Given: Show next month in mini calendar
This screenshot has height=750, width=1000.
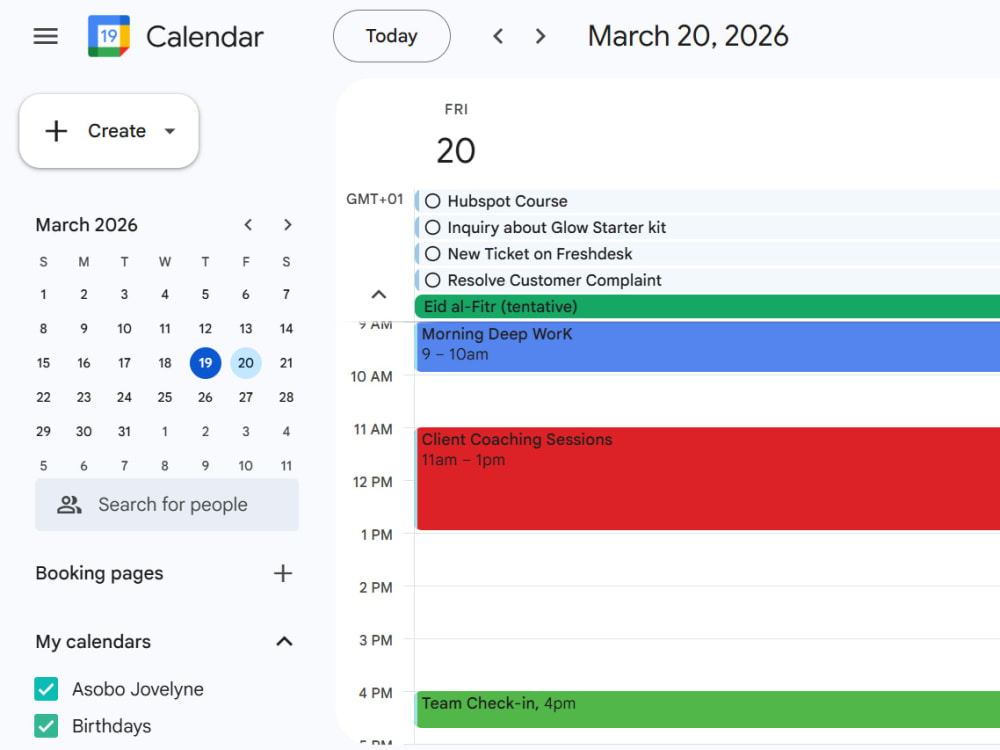Looking at the screenshot, I should tap(288, 225).
